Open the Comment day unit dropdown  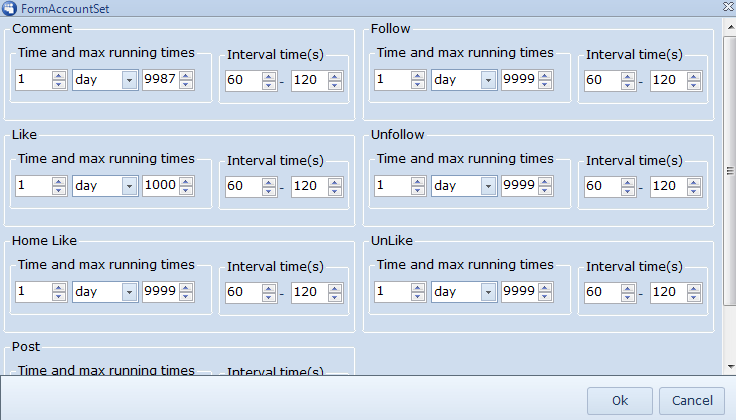point(129,80)
